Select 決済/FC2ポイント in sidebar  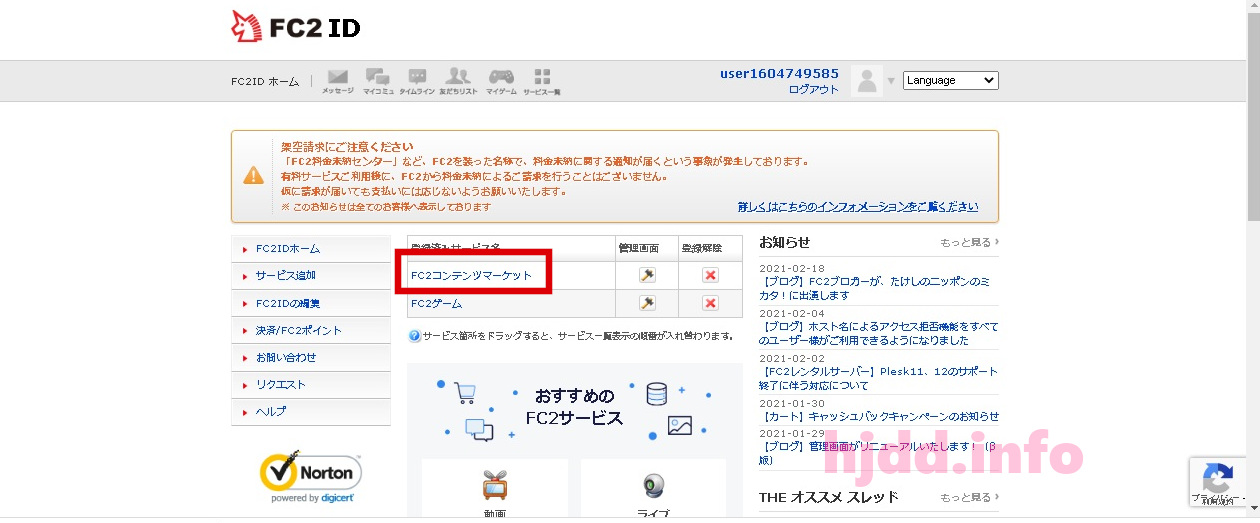(x=311, y=330)
